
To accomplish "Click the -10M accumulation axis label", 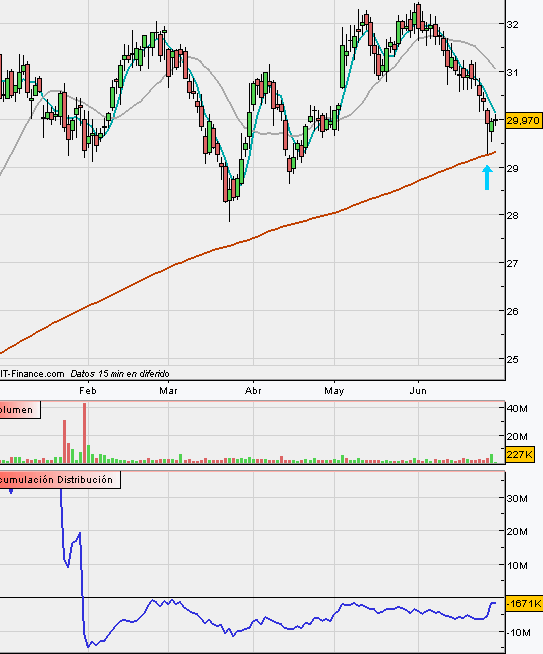I will pos(519,632).
